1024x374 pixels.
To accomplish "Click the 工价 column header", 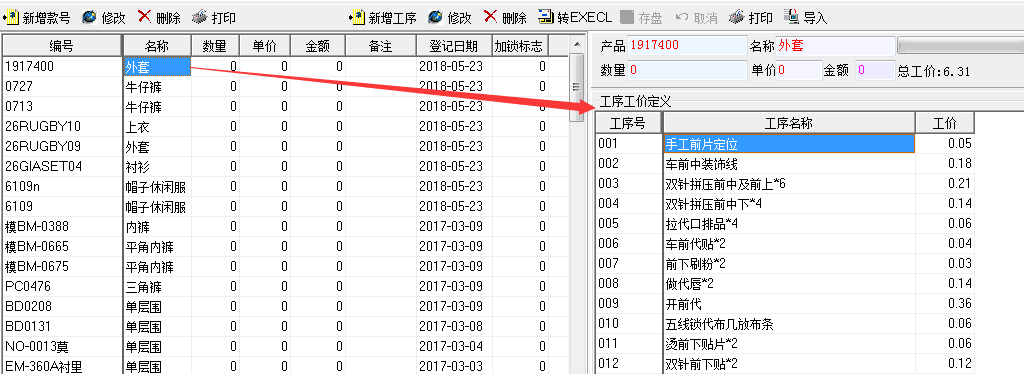I will [944, 123].
